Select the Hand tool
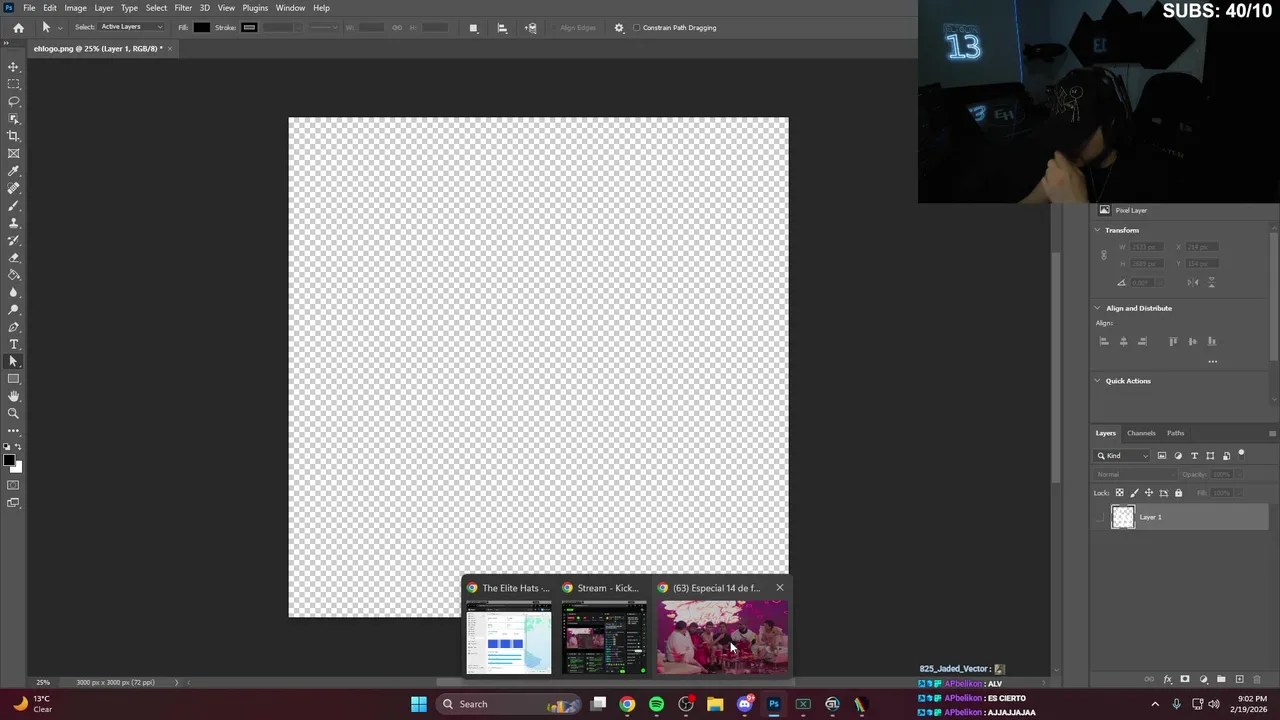 pyautogui.click(x=14, y=396)
